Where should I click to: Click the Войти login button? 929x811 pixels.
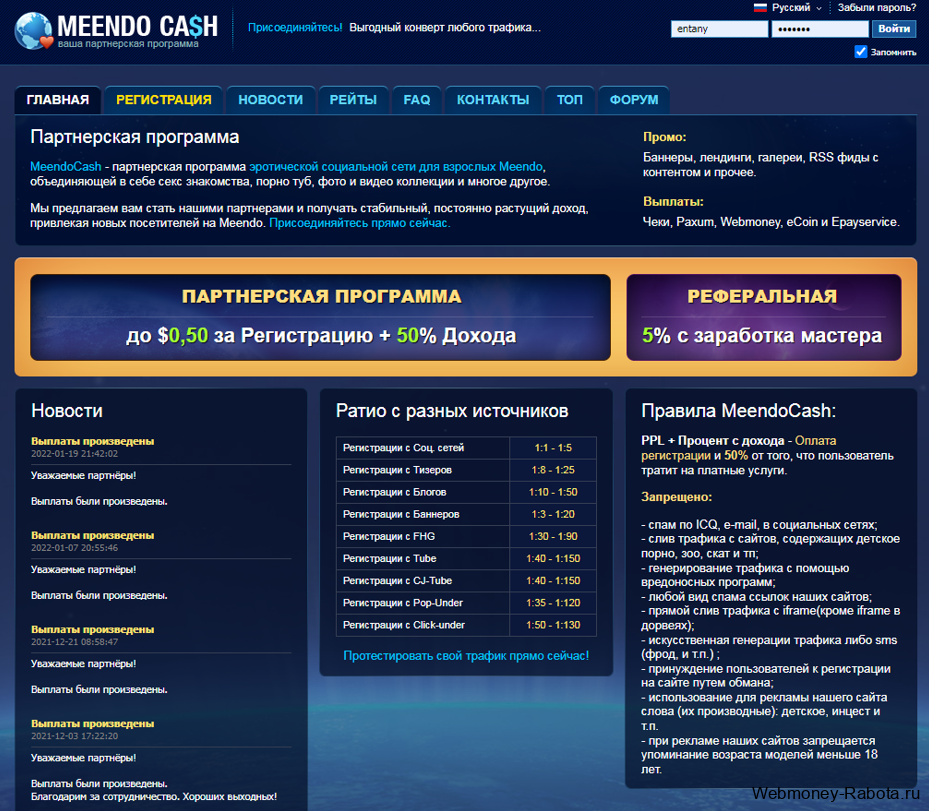(x=893, y=28)
